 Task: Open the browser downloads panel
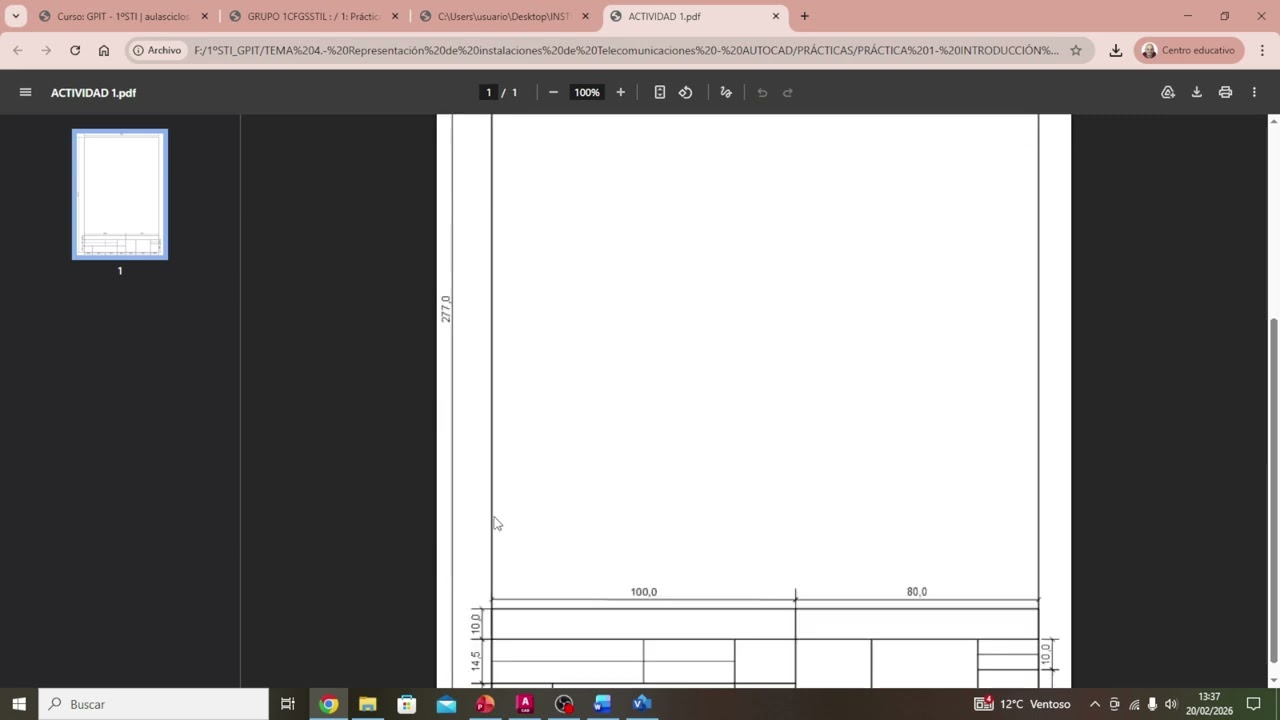tap(1115, 50)
